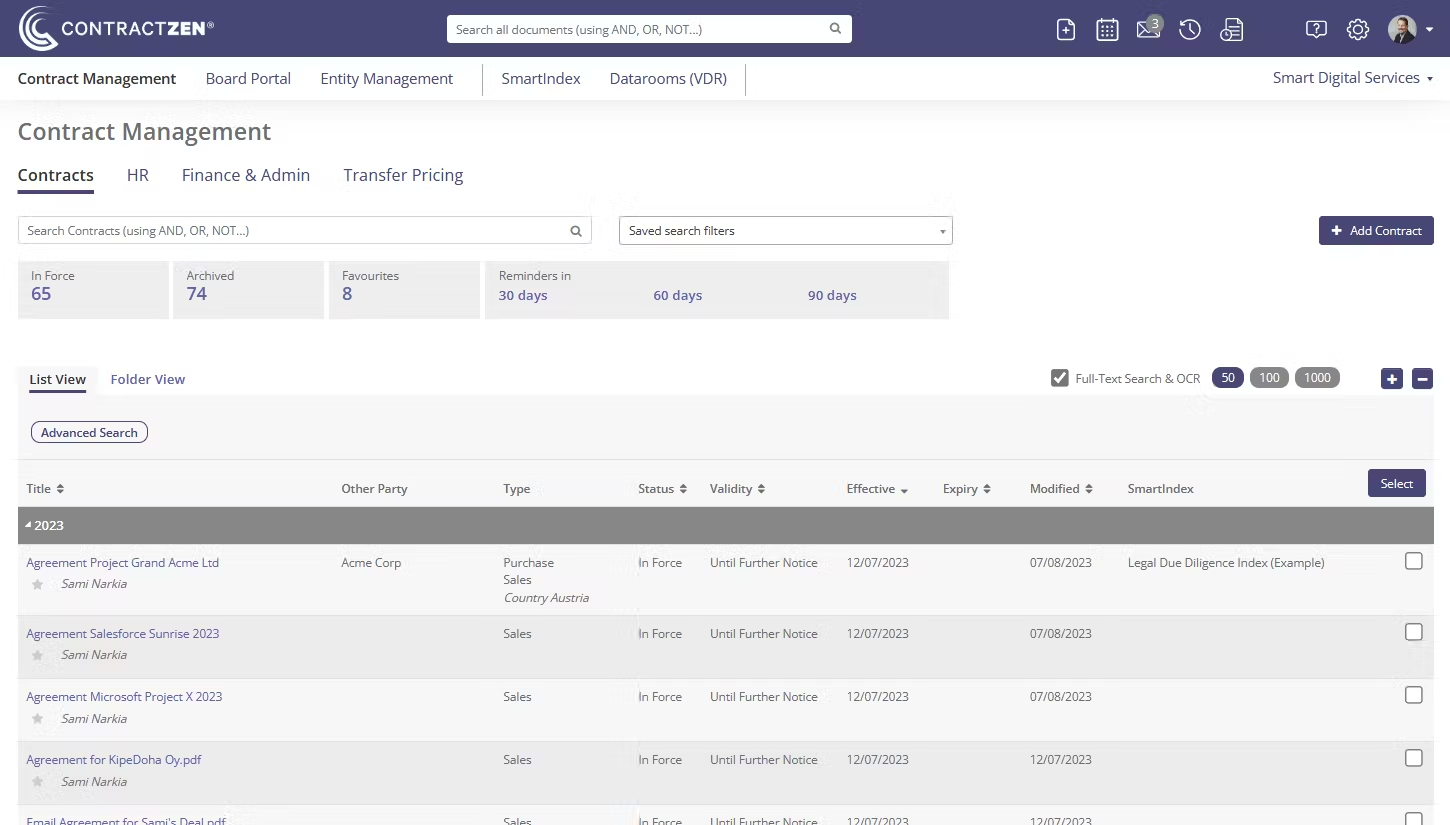Open the Agreement for KipeDoha Oy.pdf link

114,760
